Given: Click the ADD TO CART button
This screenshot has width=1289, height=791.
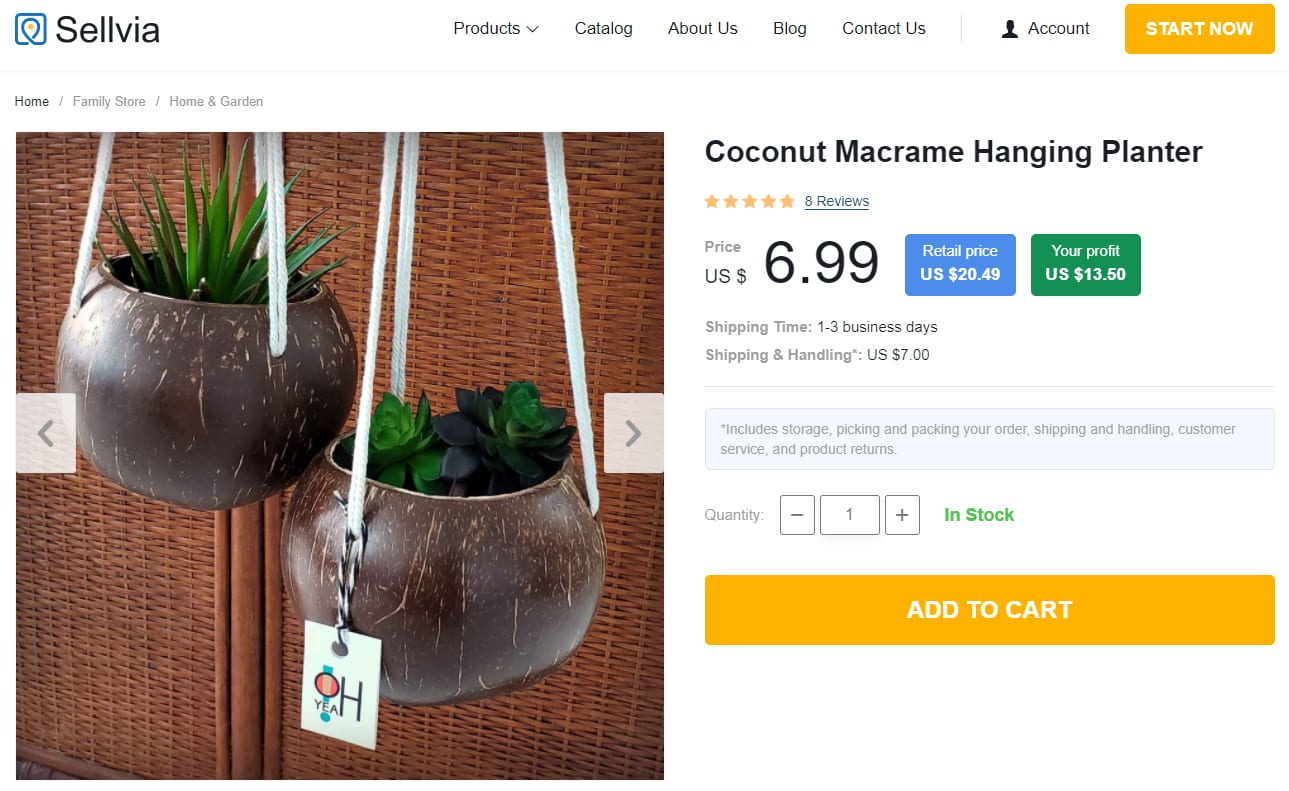Looking at the screenshot, I should 989,610.
